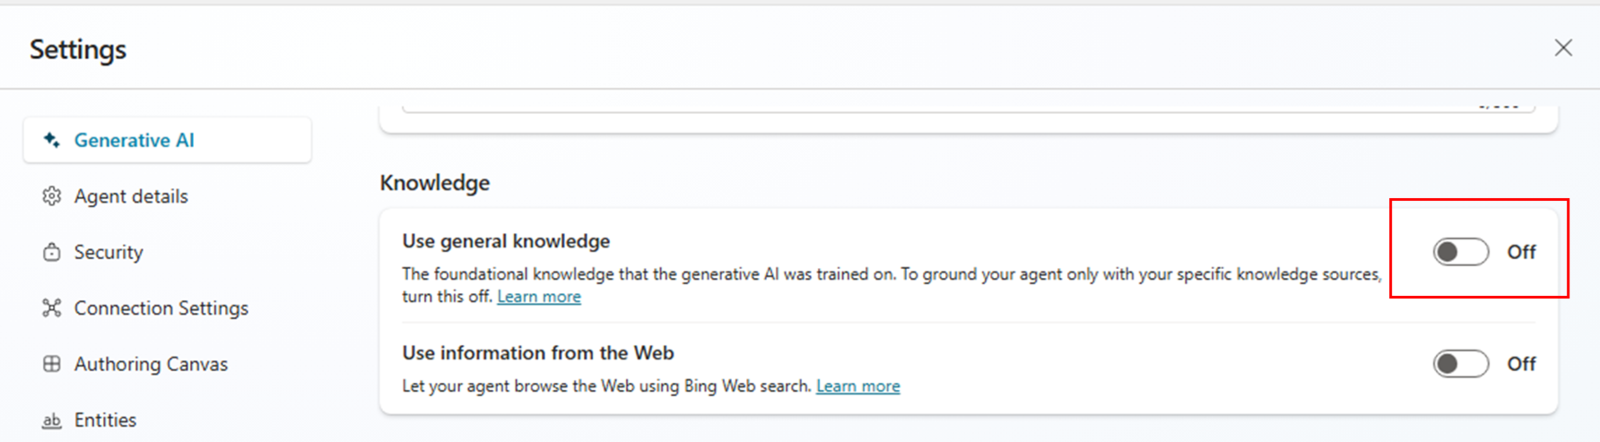Turn on Use information from the Web toggle
Image resolution: width=1600 pixels, height=442 pixels.
click(x=1460, y=364)
